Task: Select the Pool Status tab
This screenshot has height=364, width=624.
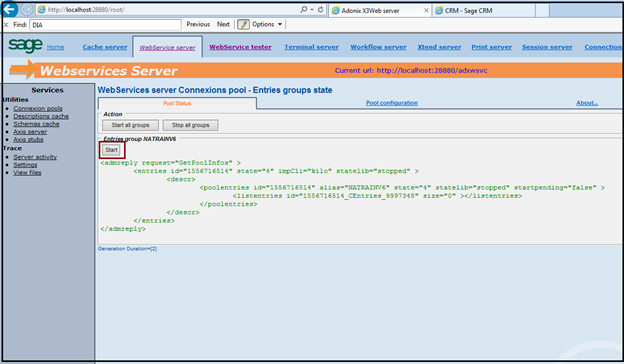Action: [x=177, y=103]
